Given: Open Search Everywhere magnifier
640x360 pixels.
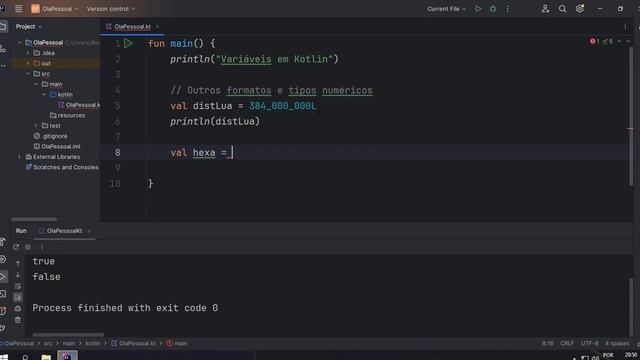Looking at the screenshot, I should coord(562,9).
